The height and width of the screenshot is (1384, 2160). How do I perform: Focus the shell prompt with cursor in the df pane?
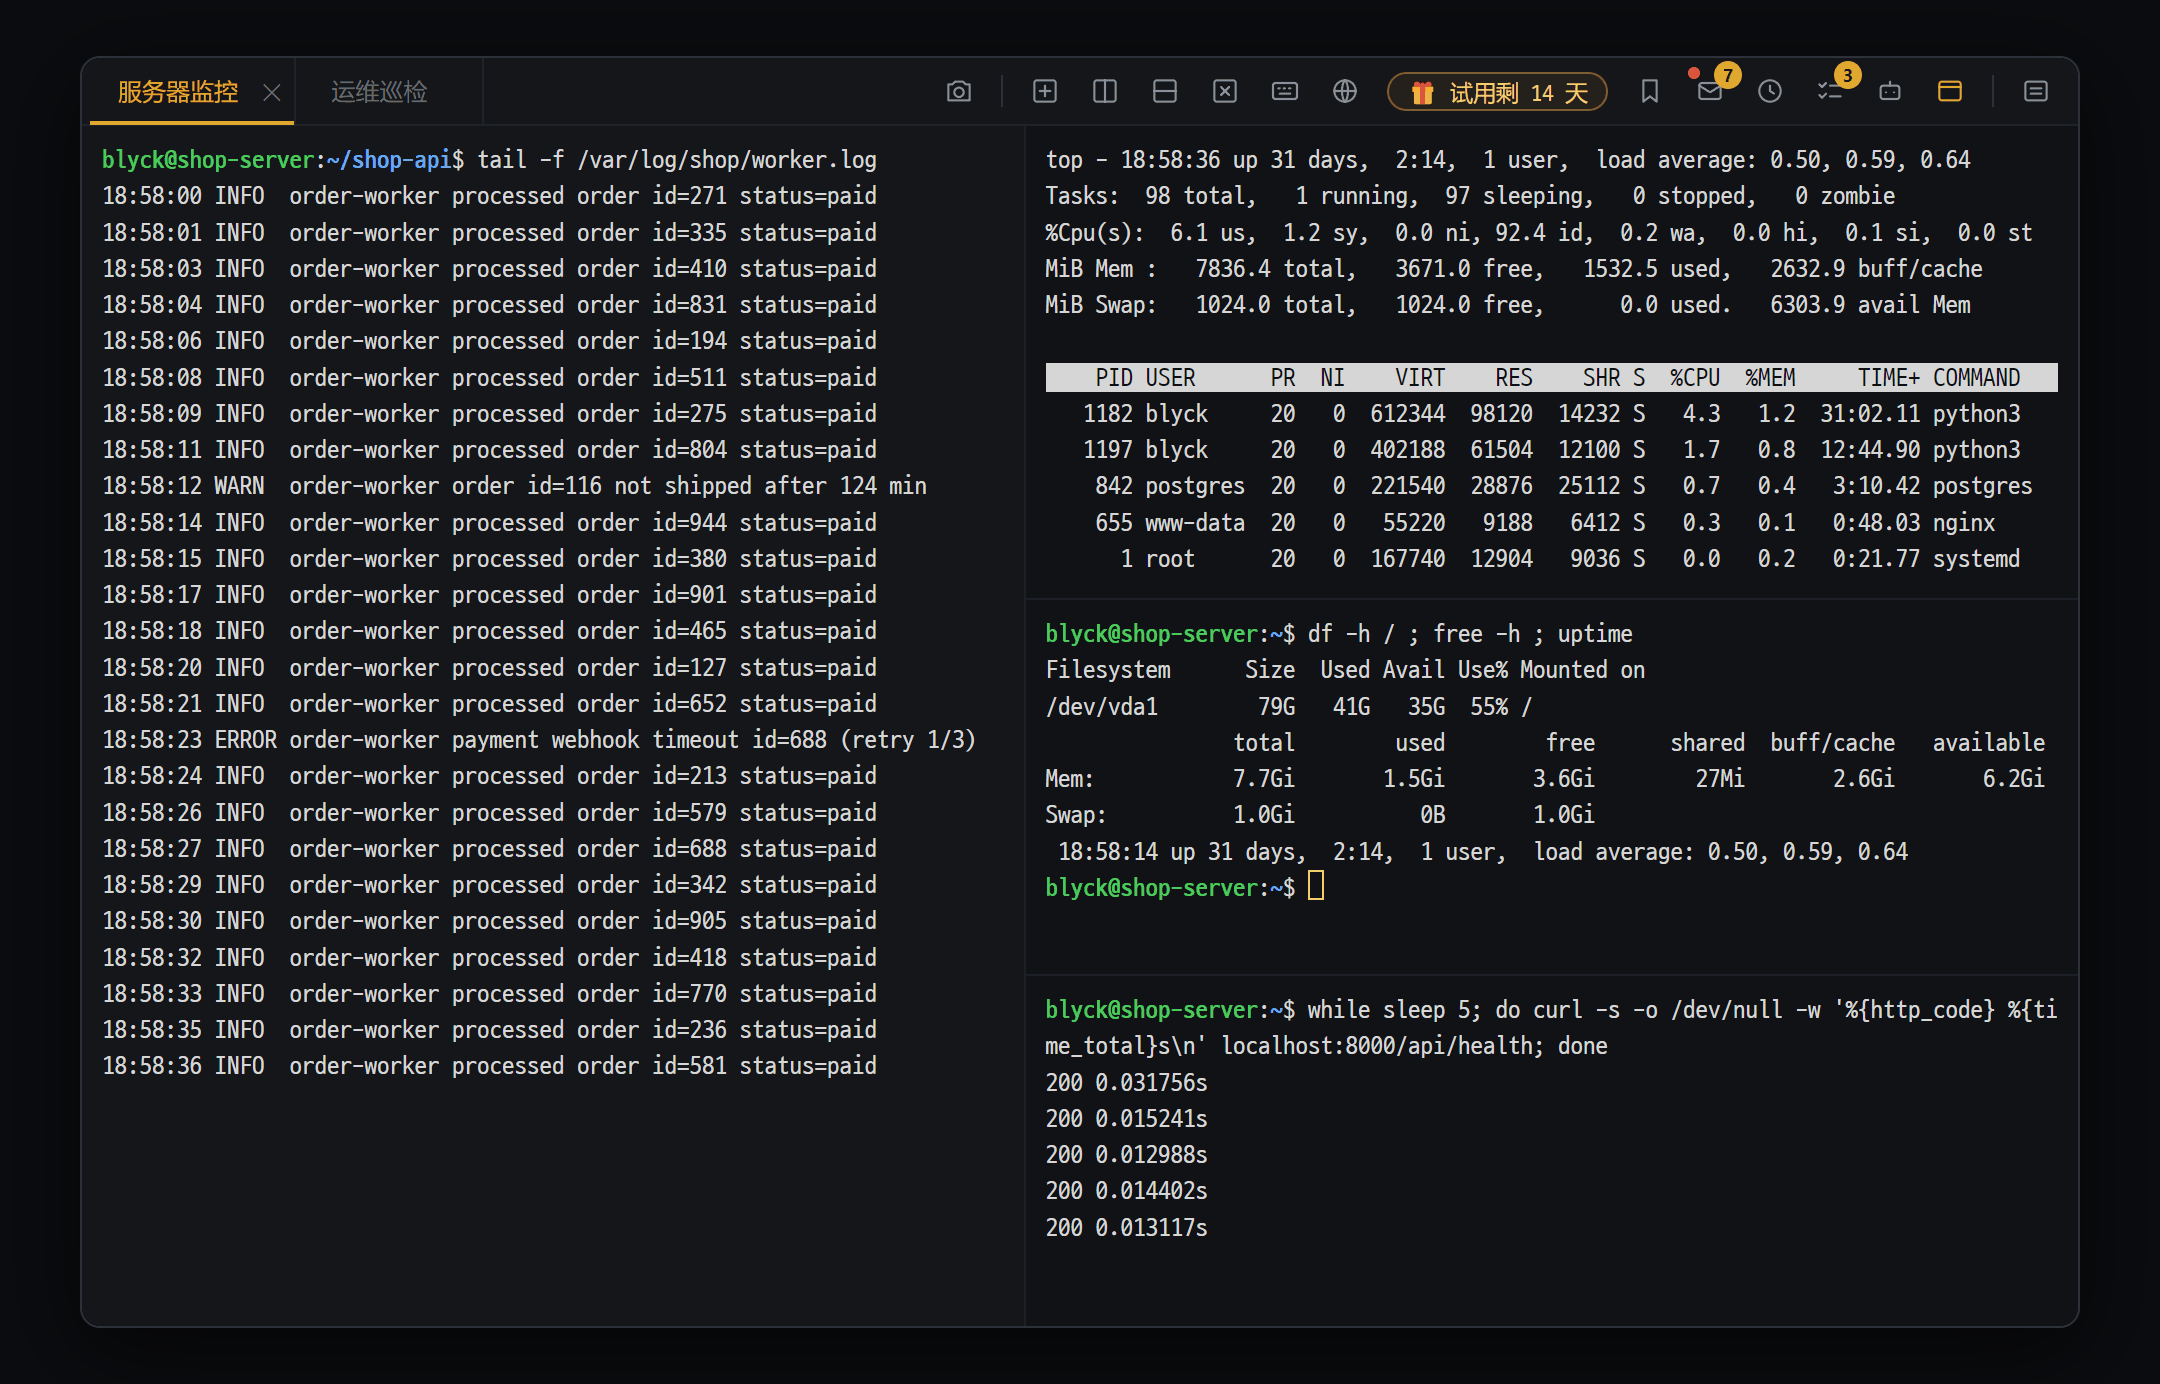[1184, 888]
